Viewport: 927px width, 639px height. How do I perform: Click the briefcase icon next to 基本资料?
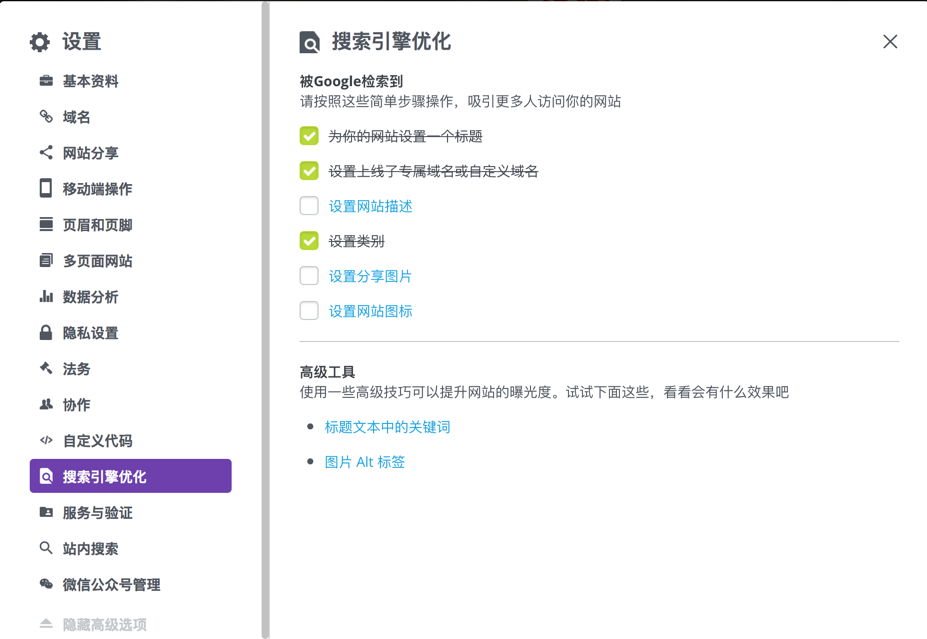coord(46,81)
